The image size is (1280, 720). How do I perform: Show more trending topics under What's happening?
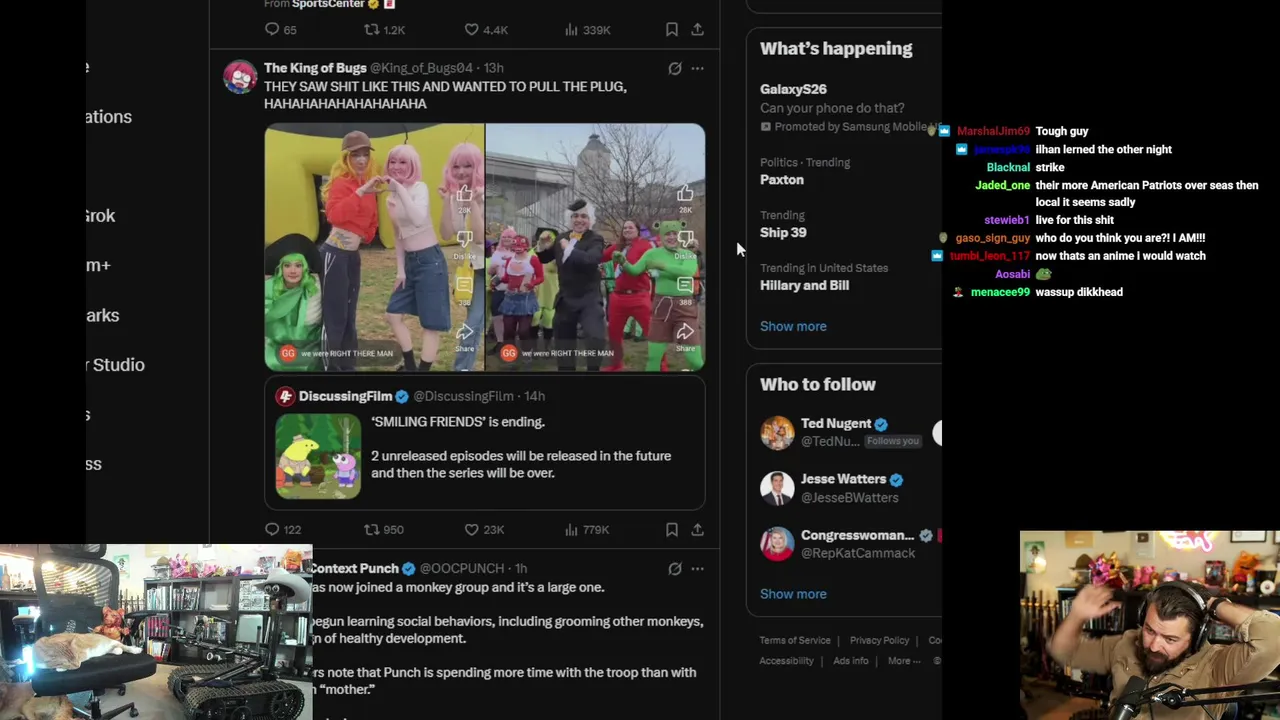tap(793, 326)
